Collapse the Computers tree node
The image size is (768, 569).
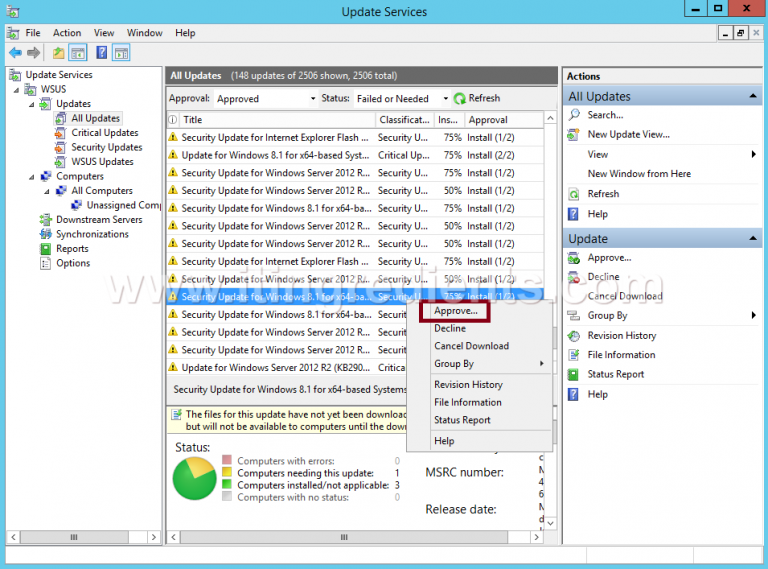(32, 177)
